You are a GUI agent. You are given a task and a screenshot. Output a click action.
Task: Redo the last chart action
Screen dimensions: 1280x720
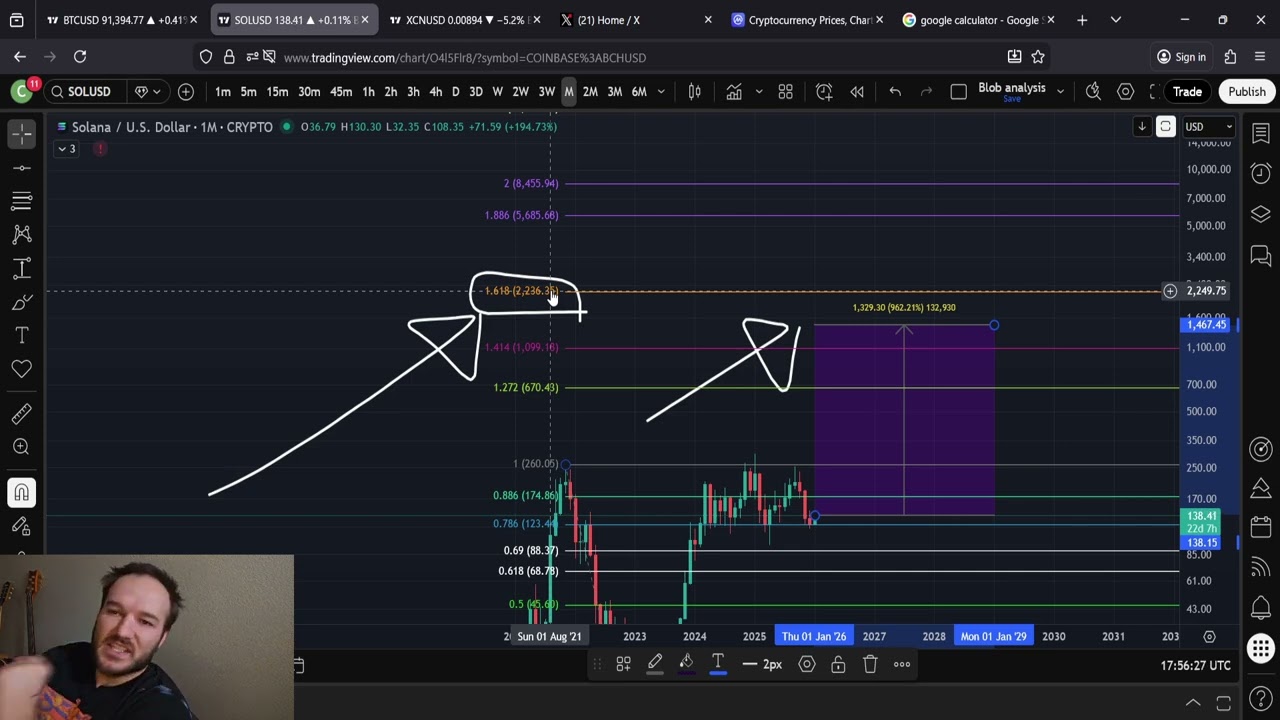926,92
